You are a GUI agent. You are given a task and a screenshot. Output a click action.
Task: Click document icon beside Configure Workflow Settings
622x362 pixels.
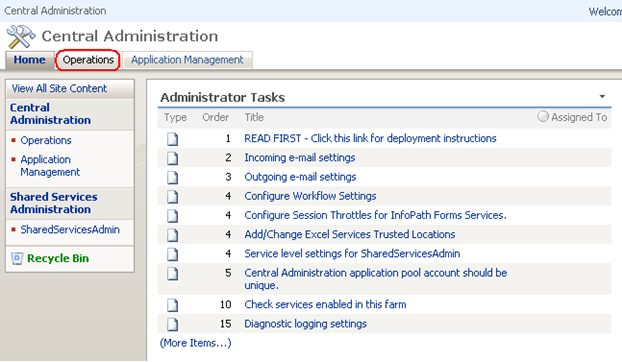[x=173, y=197]
